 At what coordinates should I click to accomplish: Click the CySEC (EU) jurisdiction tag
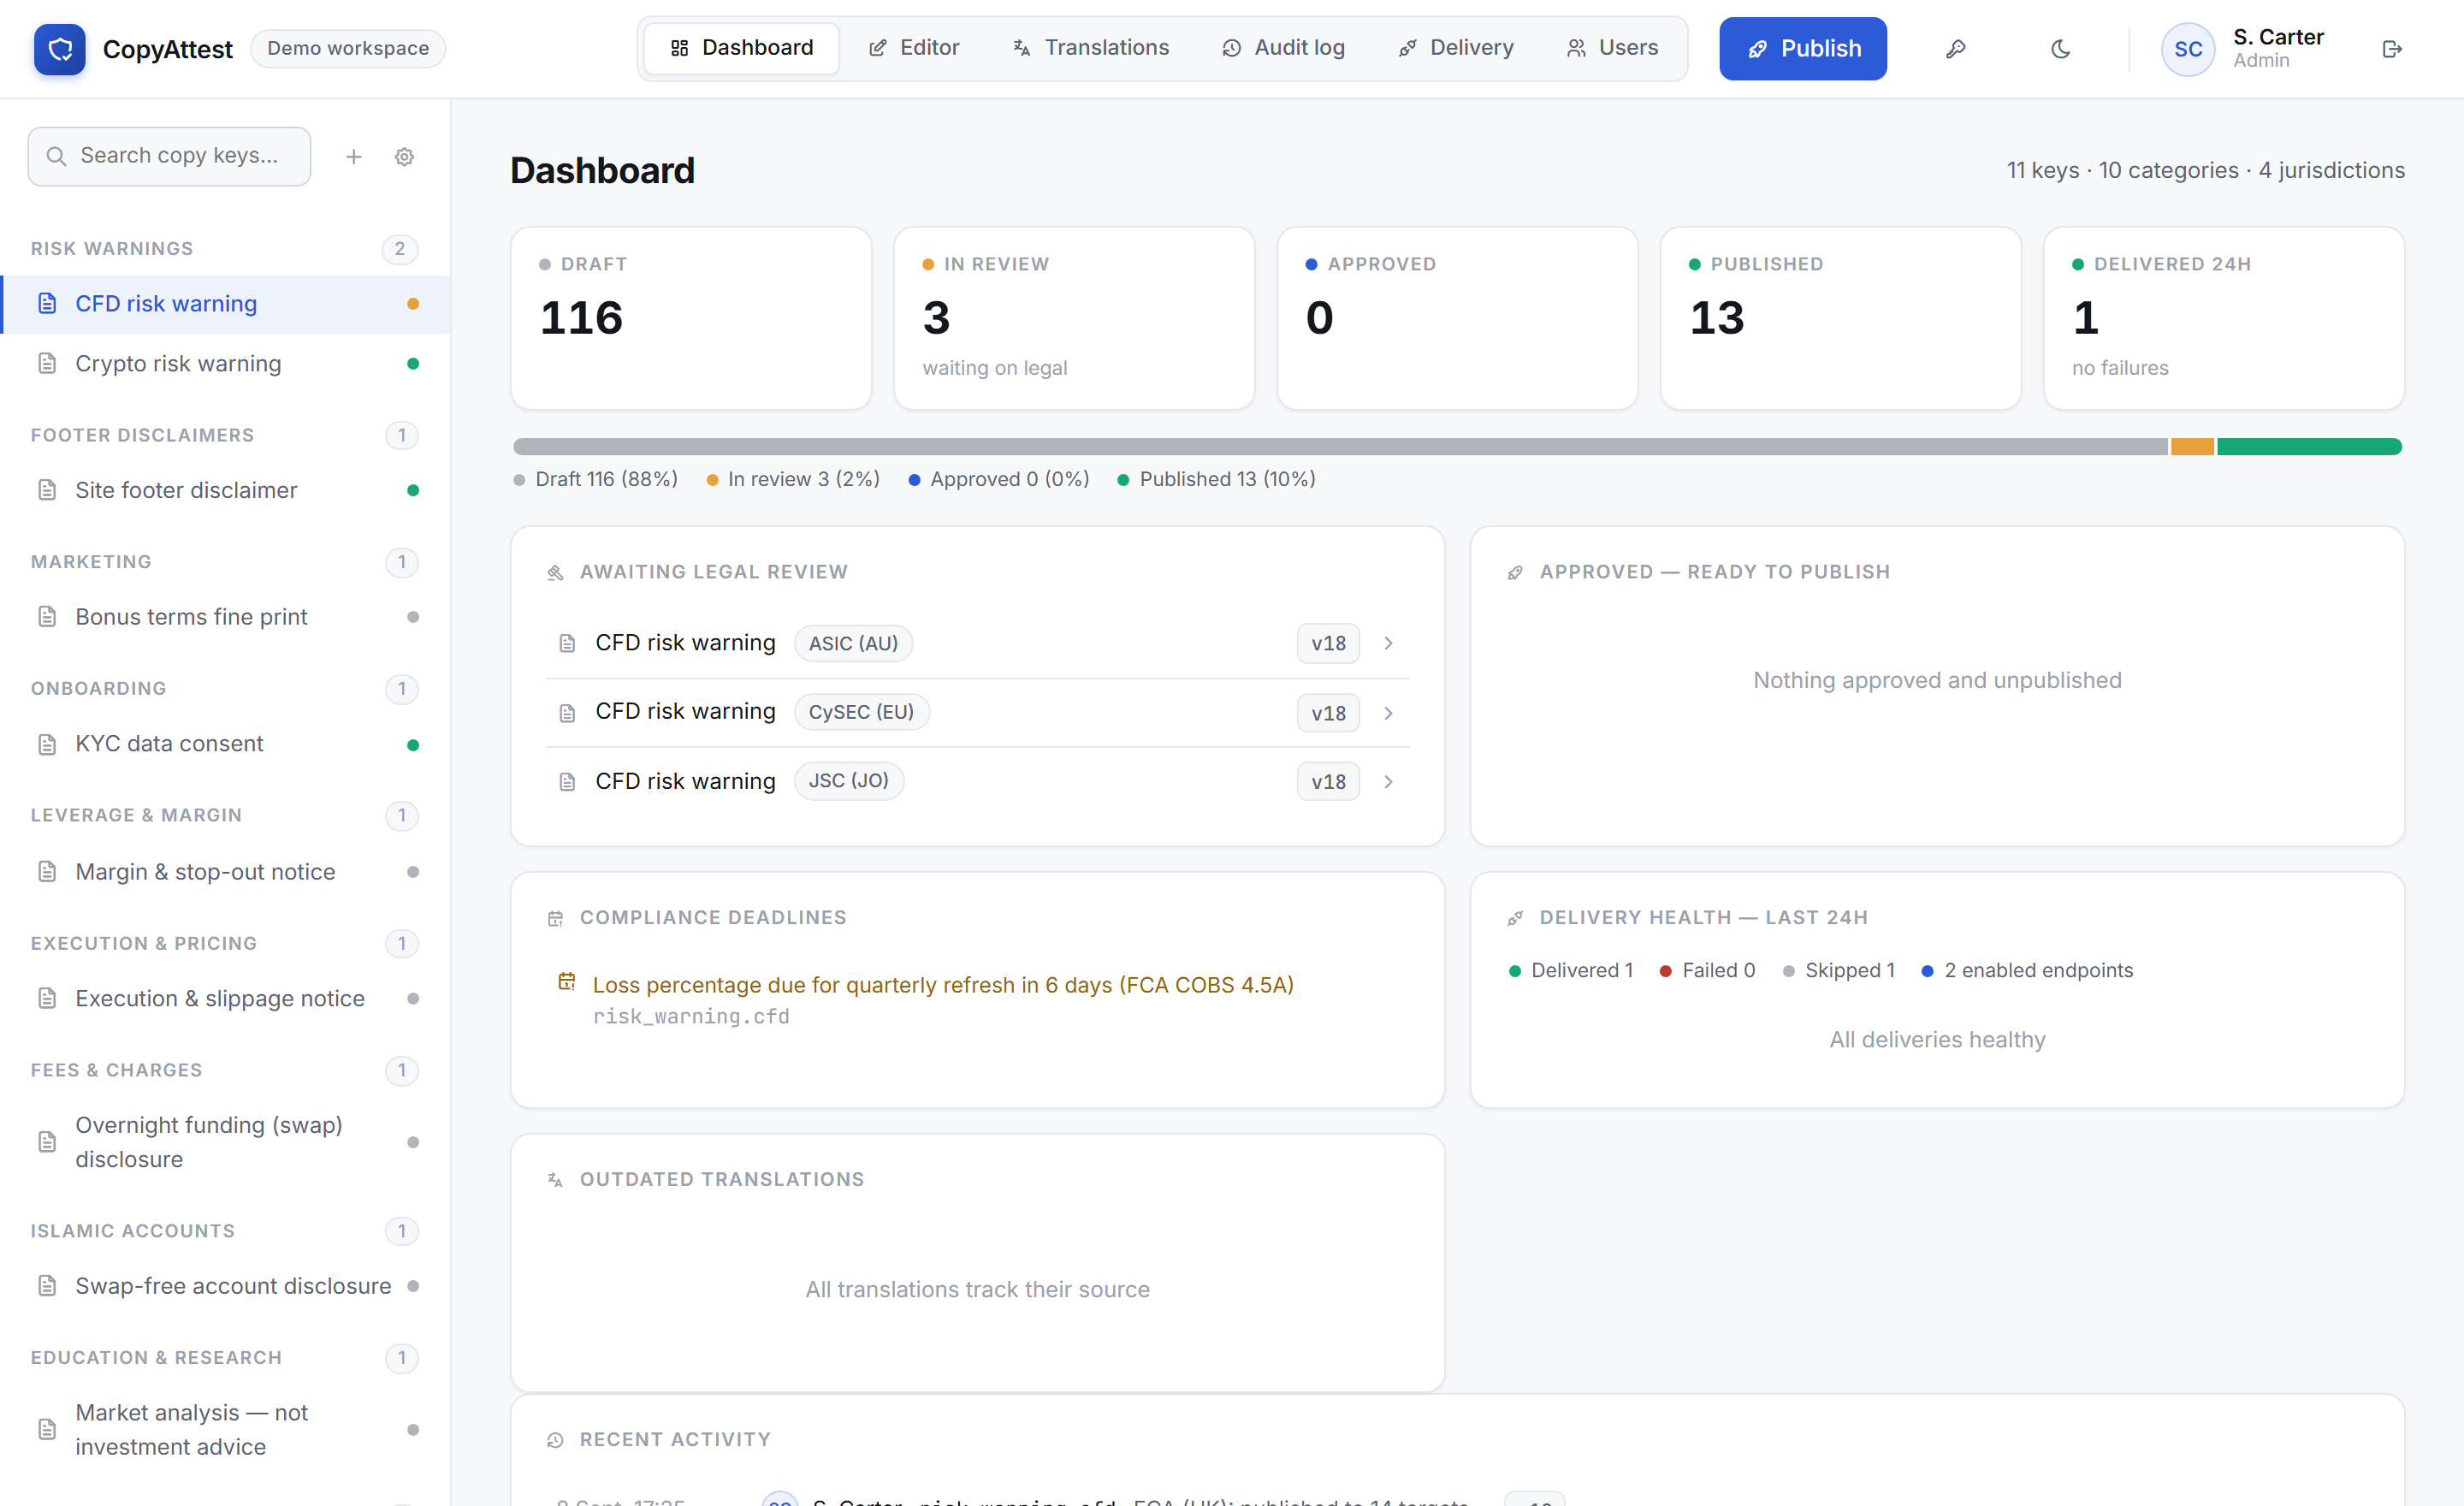(x=861, y=712)
